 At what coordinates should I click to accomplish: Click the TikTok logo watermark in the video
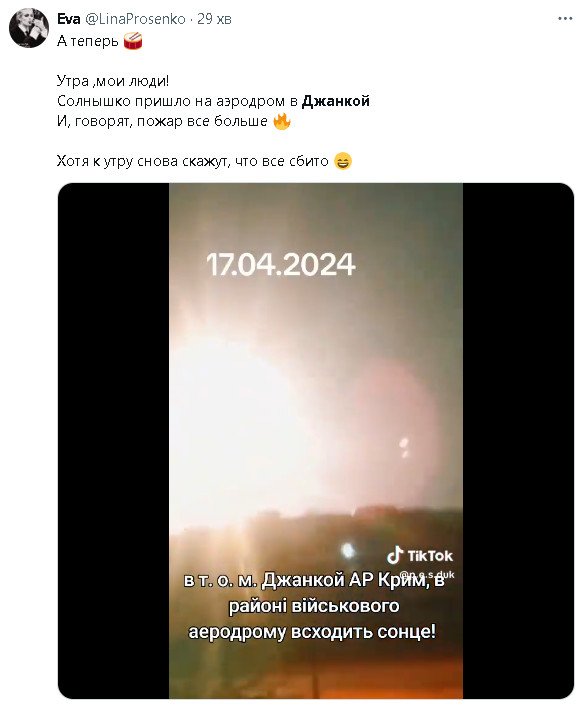pyautogui.click(x=420, y=556)
